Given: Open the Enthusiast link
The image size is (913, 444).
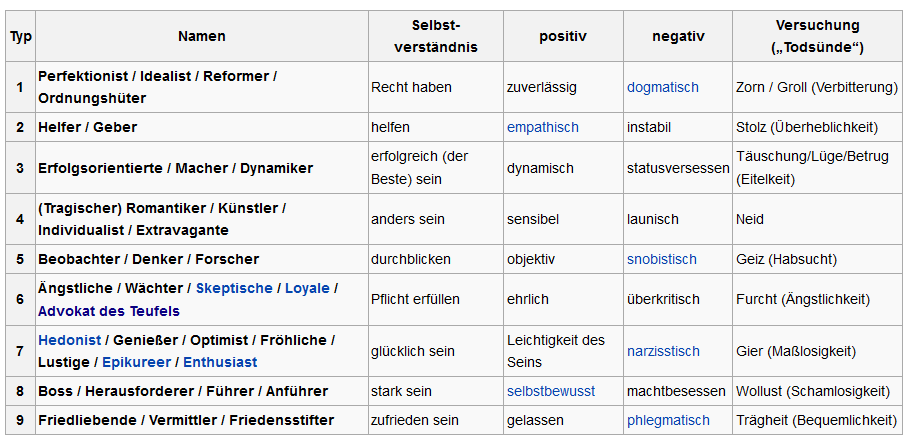Looking at the screenshot, I should [220, 363].
